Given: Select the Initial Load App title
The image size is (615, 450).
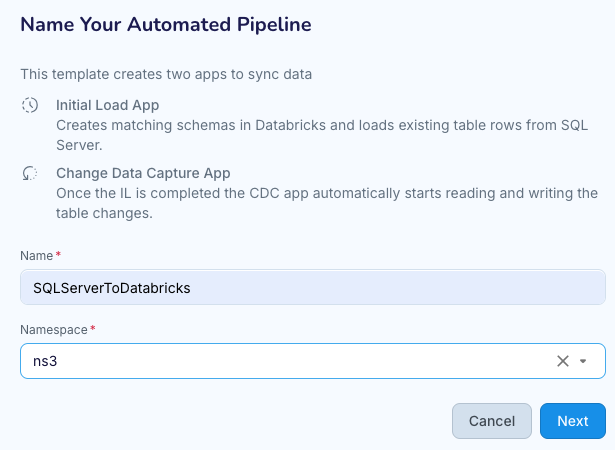Looking at the screenshot, I should coord(107,106).
